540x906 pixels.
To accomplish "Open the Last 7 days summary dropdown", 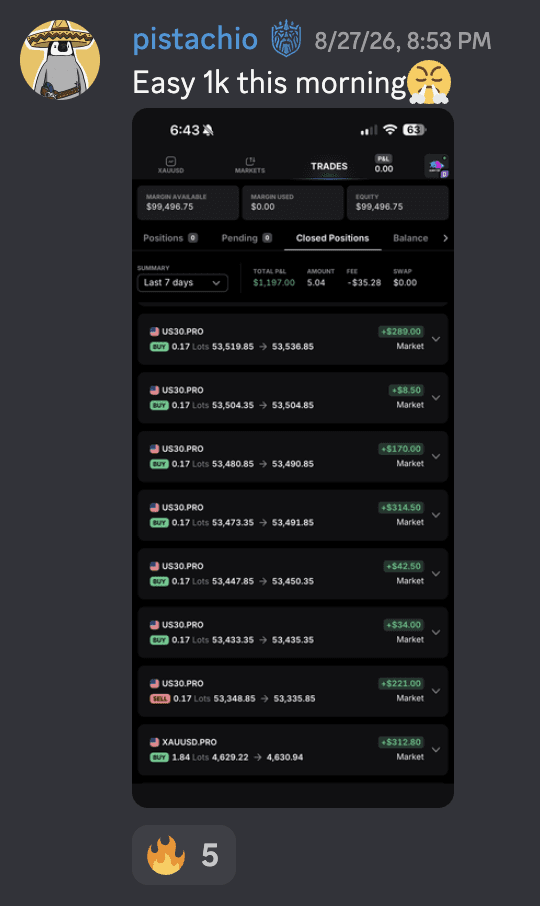I will 183,283.
